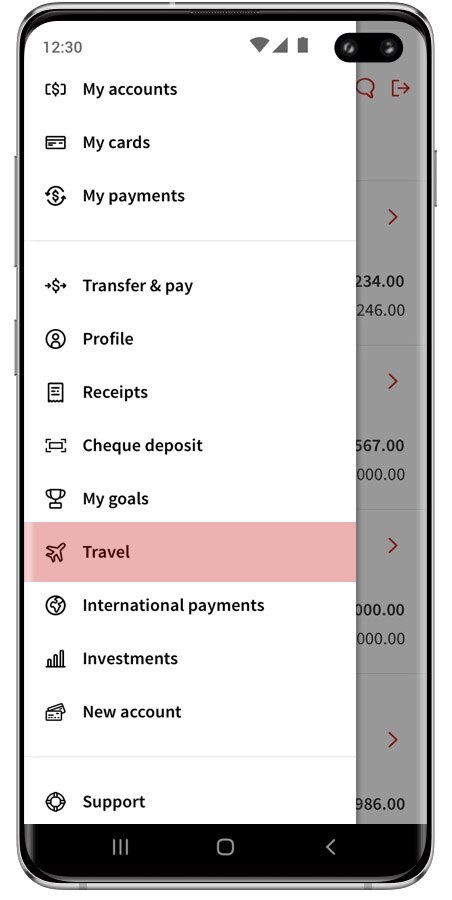The image size is (452, 900).
Task: Tap the Profile person icon
Action: [x=56, y=339]
